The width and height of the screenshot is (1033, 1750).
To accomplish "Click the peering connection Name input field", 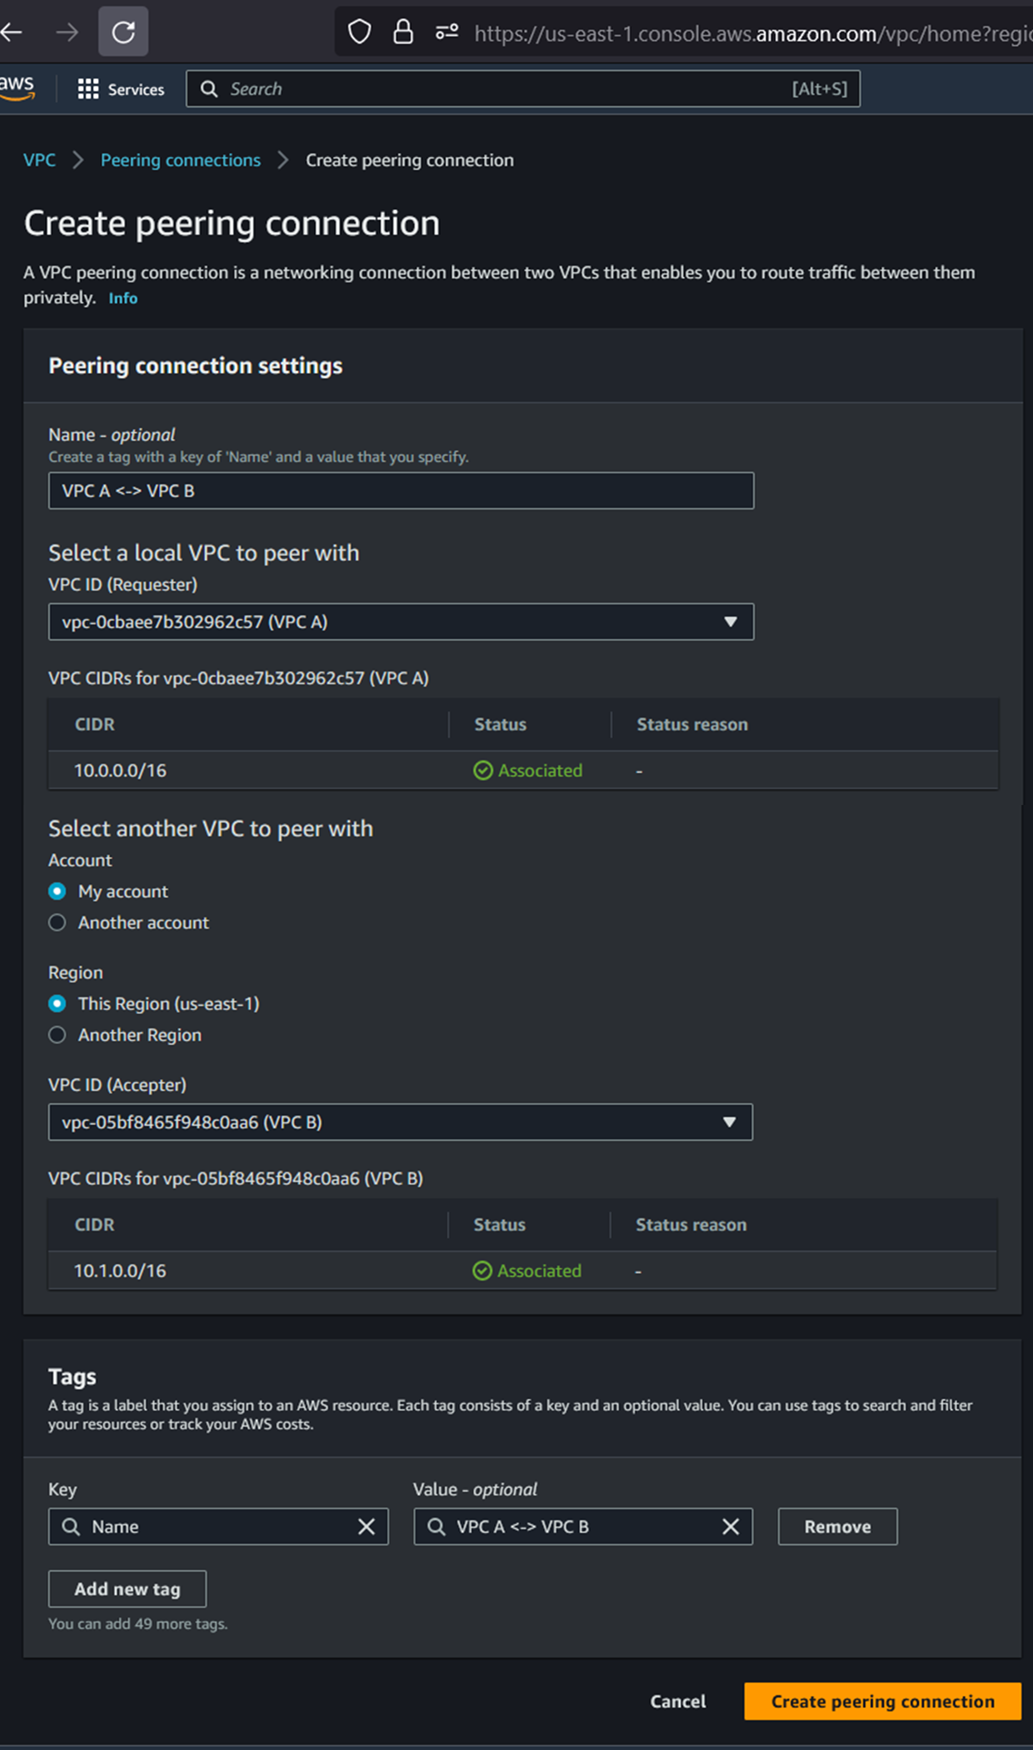I will (x=400, y=491).
